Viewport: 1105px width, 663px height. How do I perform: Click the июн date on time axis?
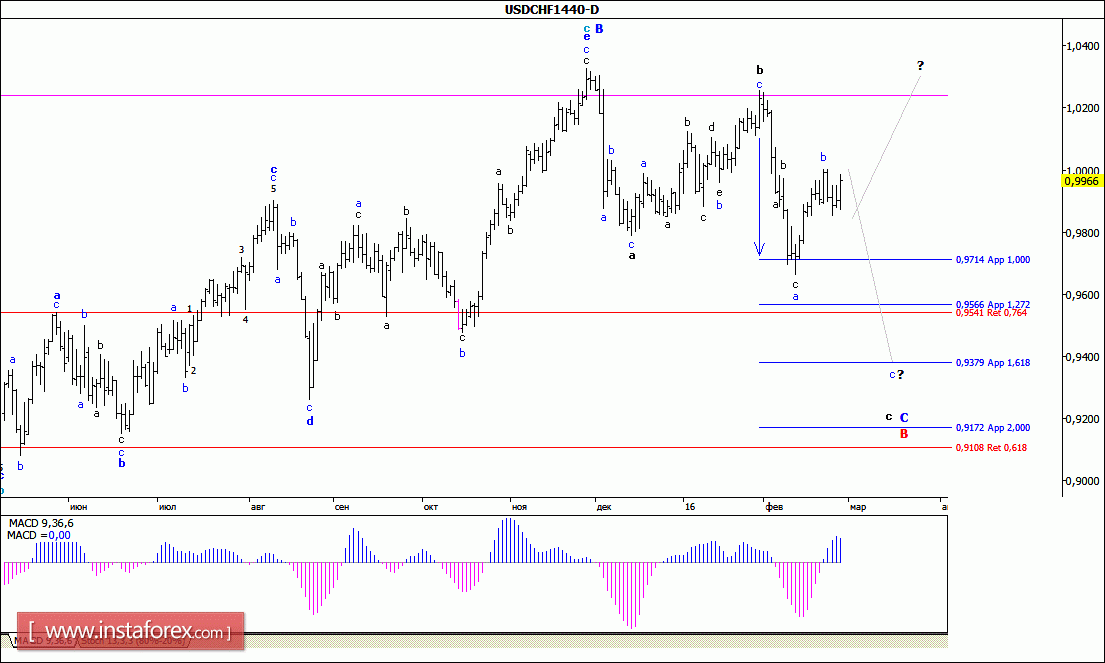pos(79,507)
